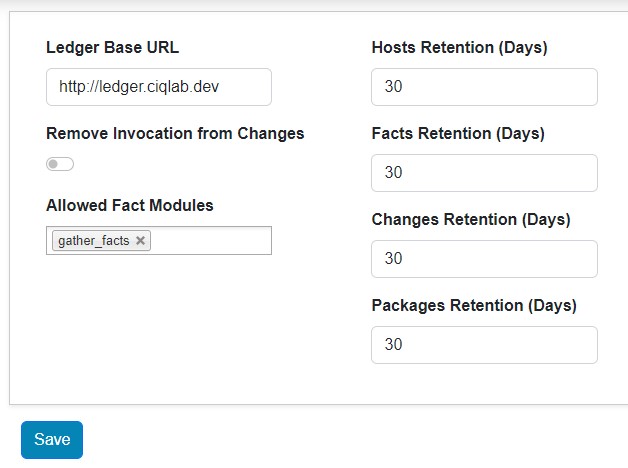This screenshot has height=468, width=628.
Task: Click the Hosts Retention (Days) label
Action: pos(459,47)
